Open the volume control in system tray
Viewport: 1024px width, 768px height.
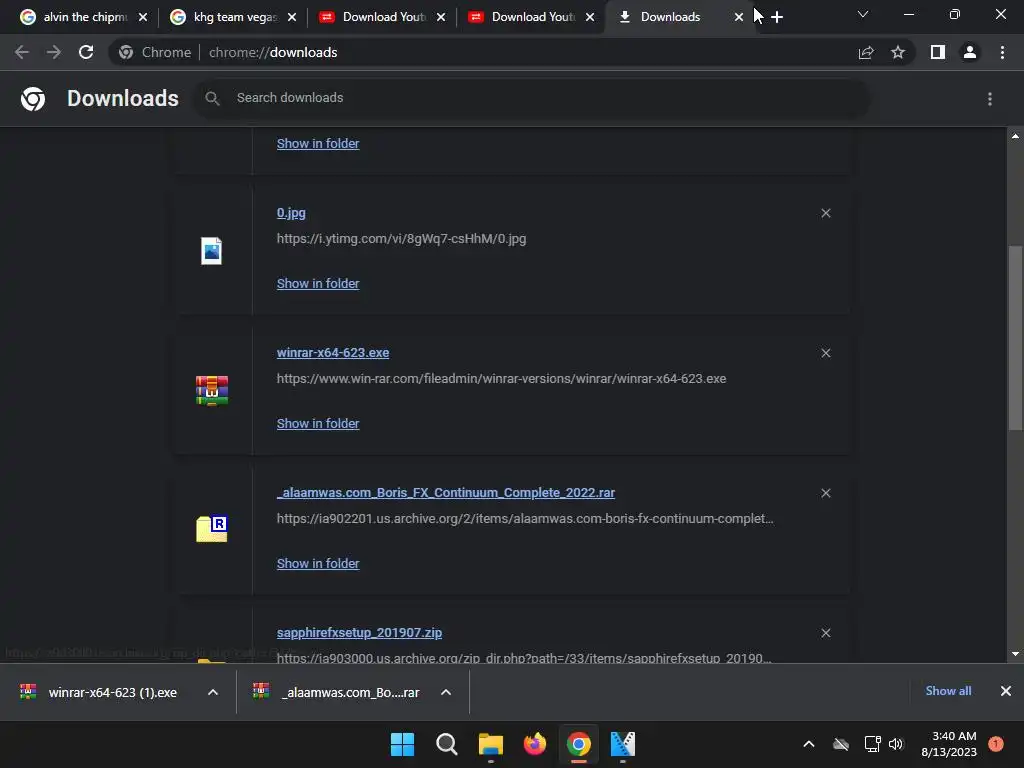tap(896, 744)
